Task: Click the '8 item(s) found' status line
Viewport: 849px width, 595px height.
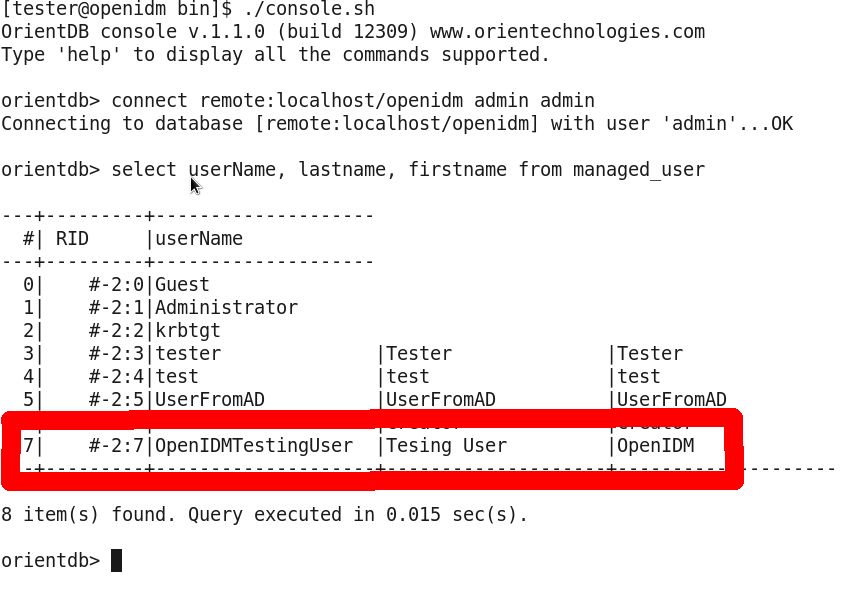Action: (x=264, y=514)
